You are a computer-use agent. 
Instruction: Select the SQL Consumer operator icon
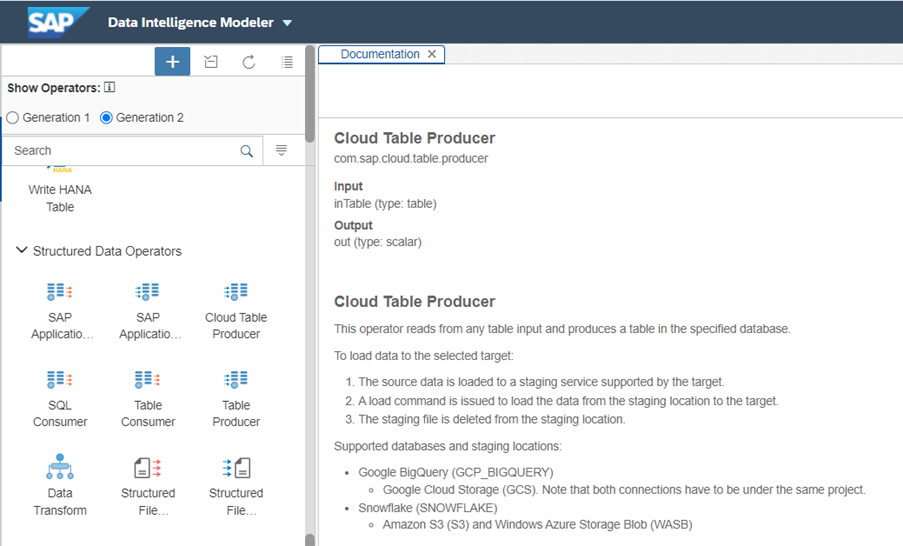click(x=60, y=380)
